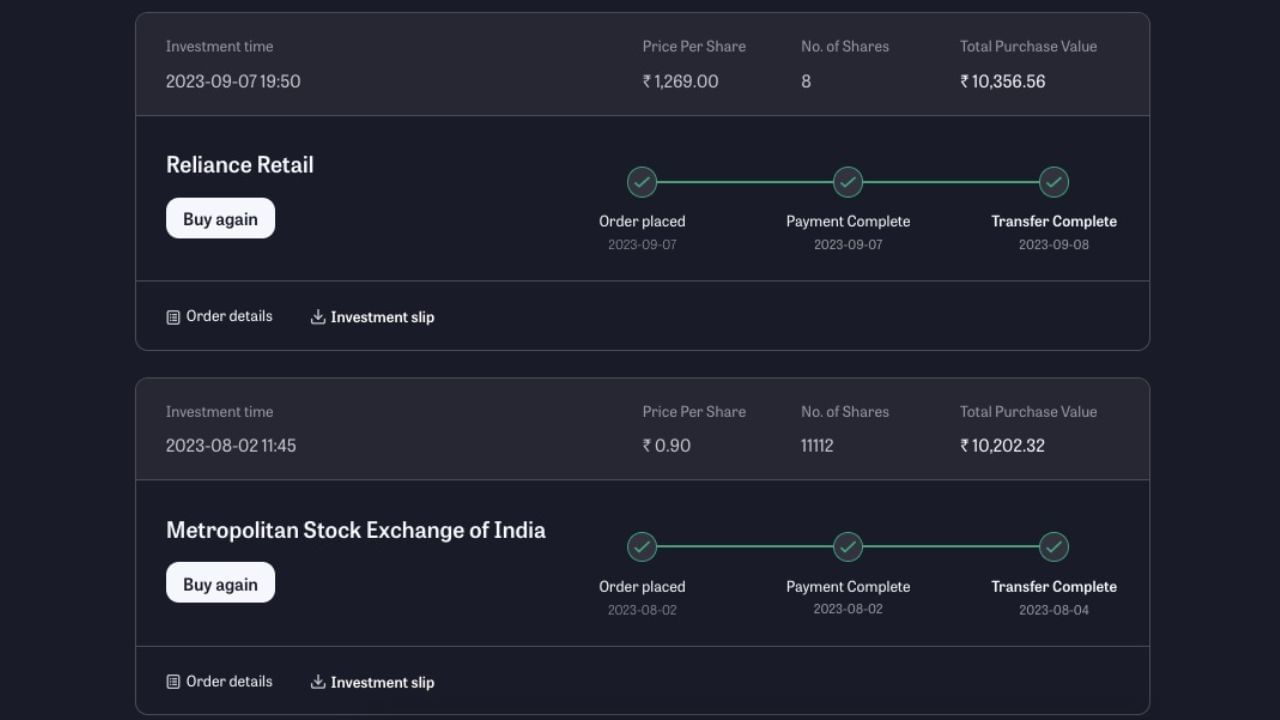Viewport: 1280px width, 720px height.
Task: Click the Reliance Retail company name
Action: (240, 165)
